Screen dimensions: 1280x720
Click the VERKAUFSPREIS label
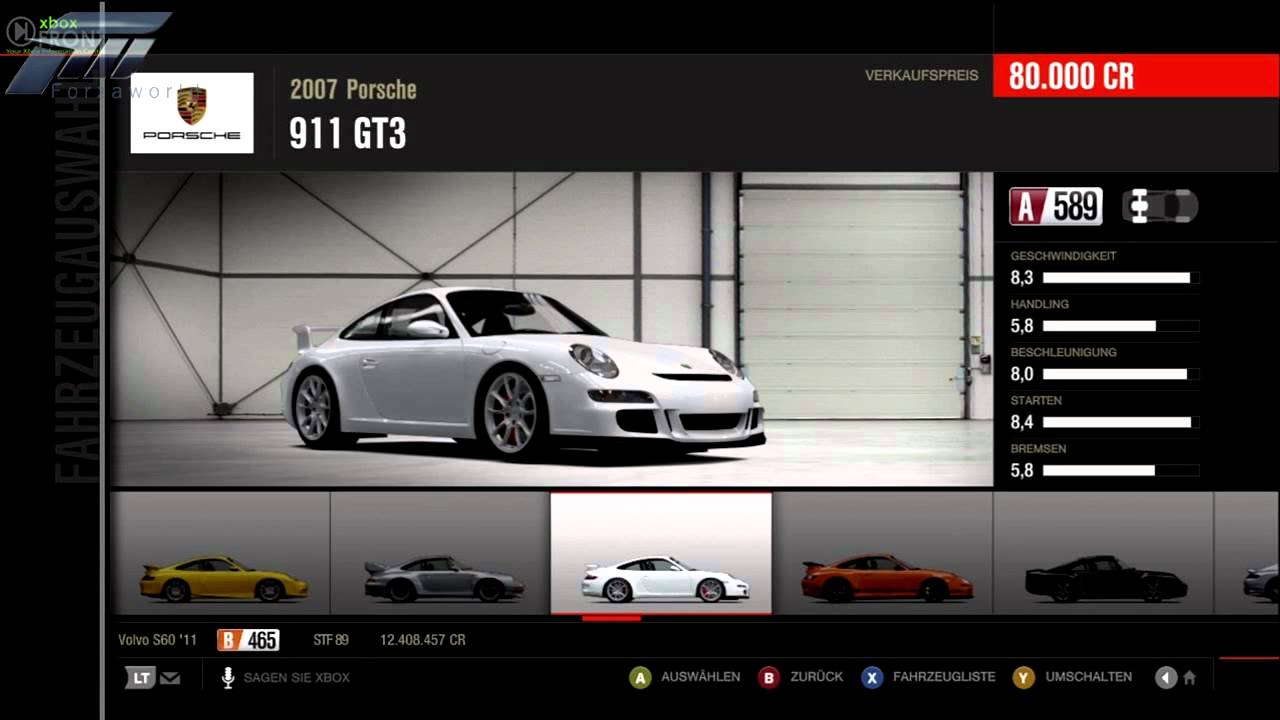922,75
